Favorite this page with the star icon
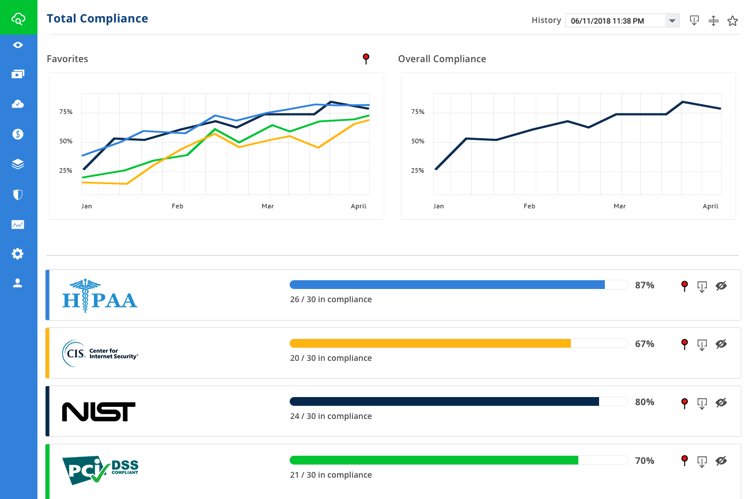The image size is (750, 499). (732, 20)
